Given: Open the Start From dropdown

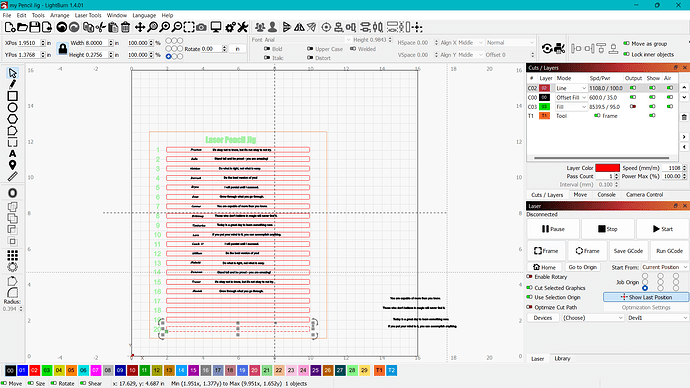Looking at the screenshot, I should 664,267.
